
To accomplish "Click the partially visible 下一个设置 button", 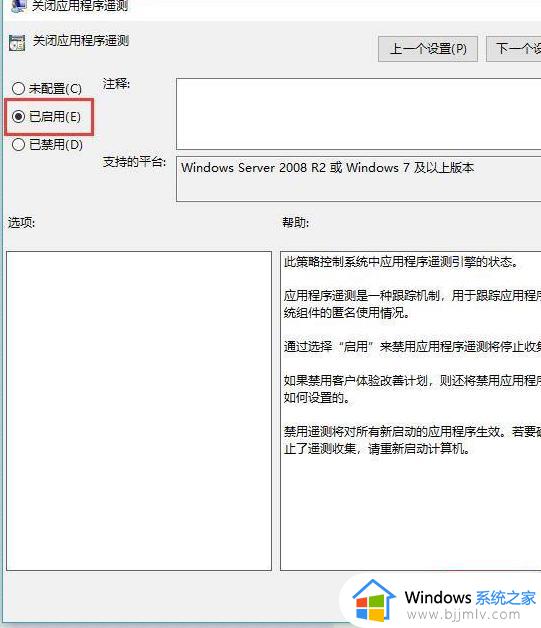I will 514,49.
